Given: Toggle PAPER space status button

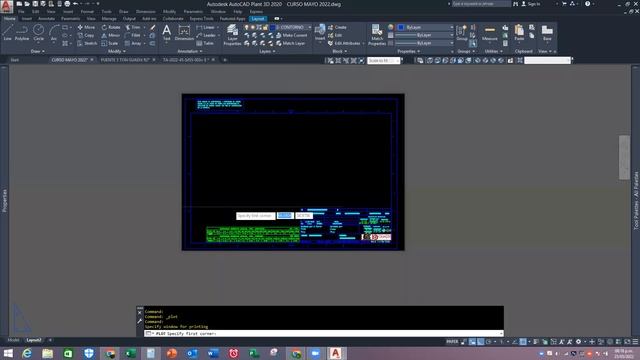Looking at the screenshot, I should pyautogui.click(x=452, y=342).
